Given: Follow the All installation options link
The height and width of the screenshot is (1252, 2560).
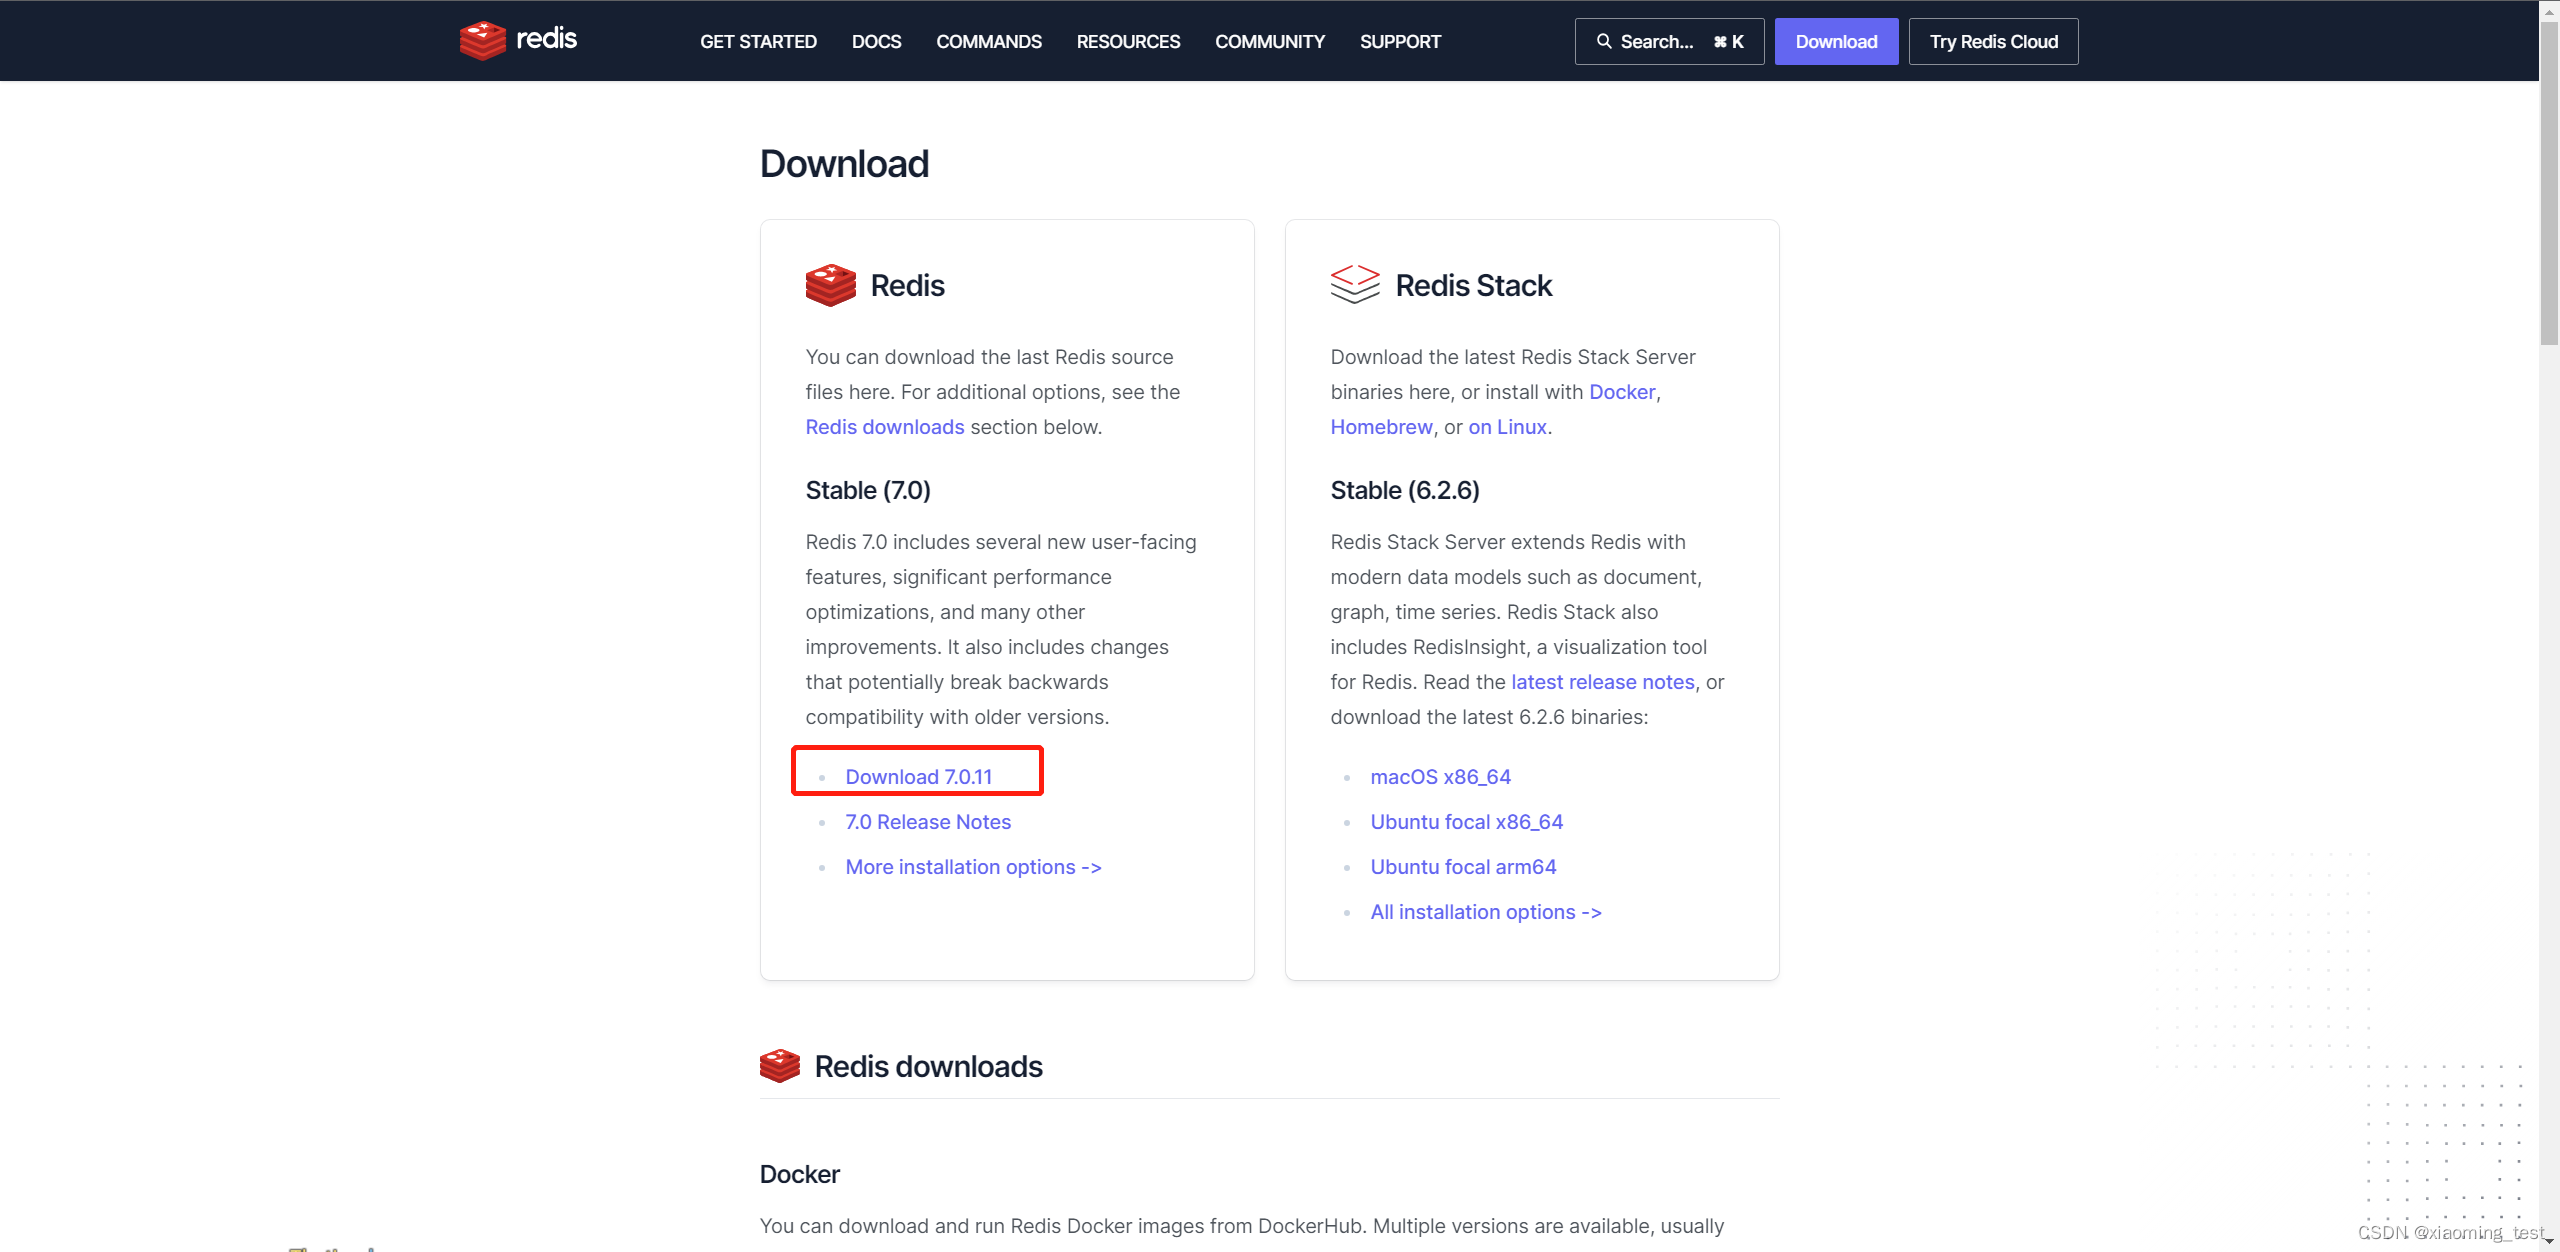Looking at the screenshot, I should [1486, 912].
